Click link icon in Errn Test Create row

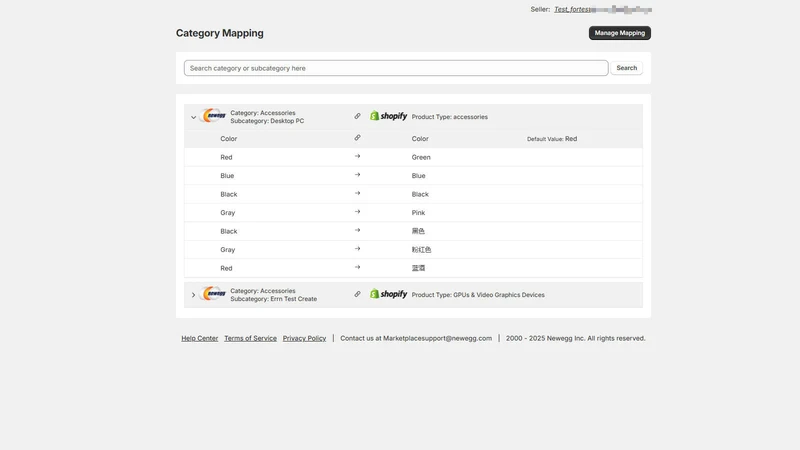click(x=357, y=294)
